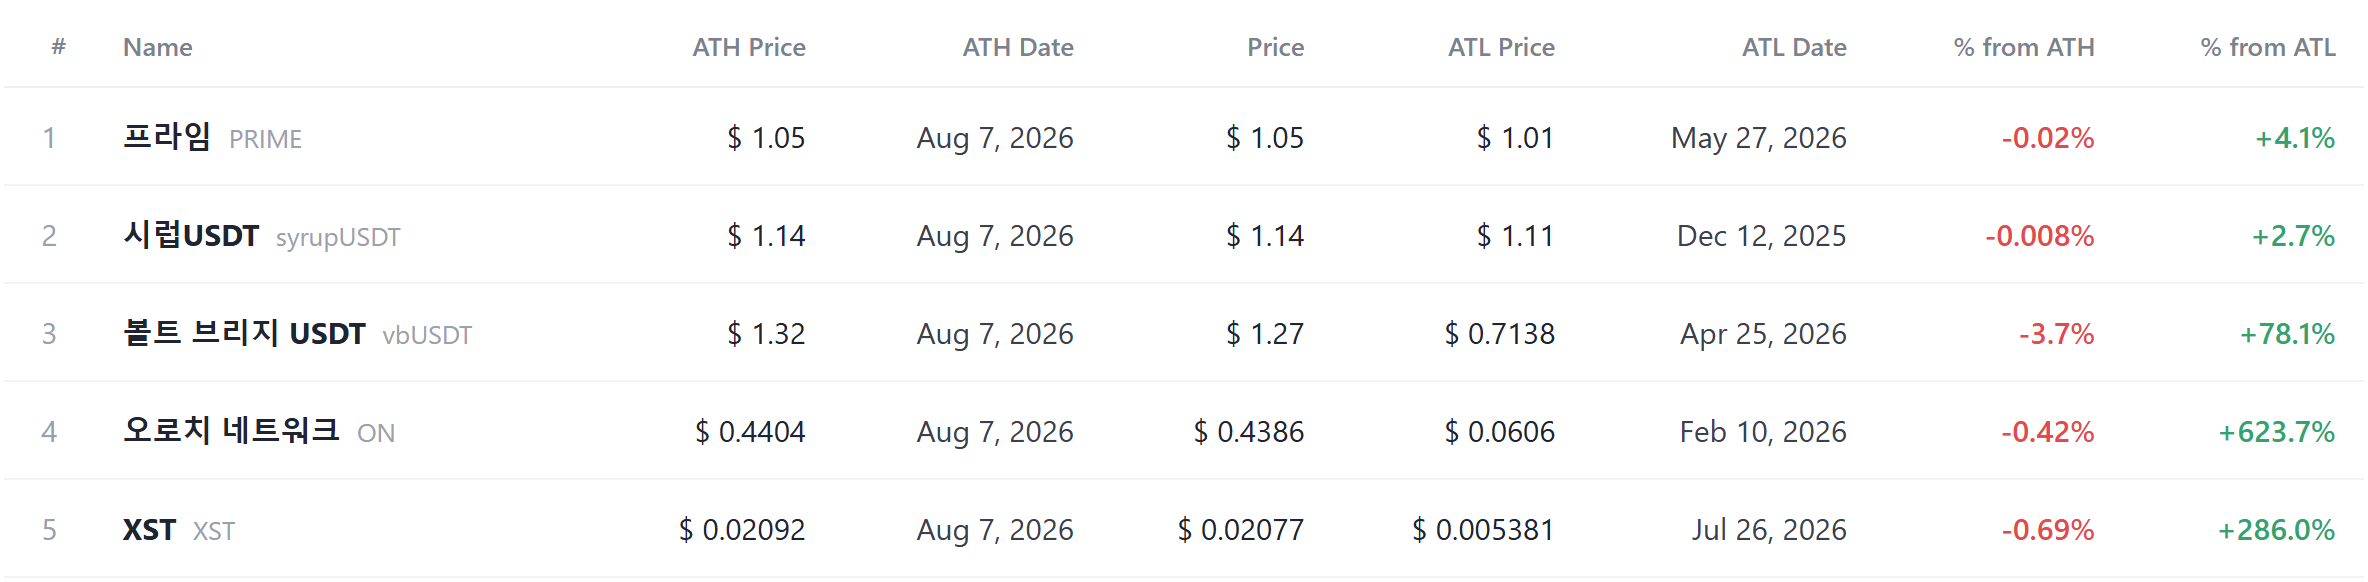This screenshot has height=582, width=2368.
Task: Sort by the # rank column header
Action: [x=59, y=47]
